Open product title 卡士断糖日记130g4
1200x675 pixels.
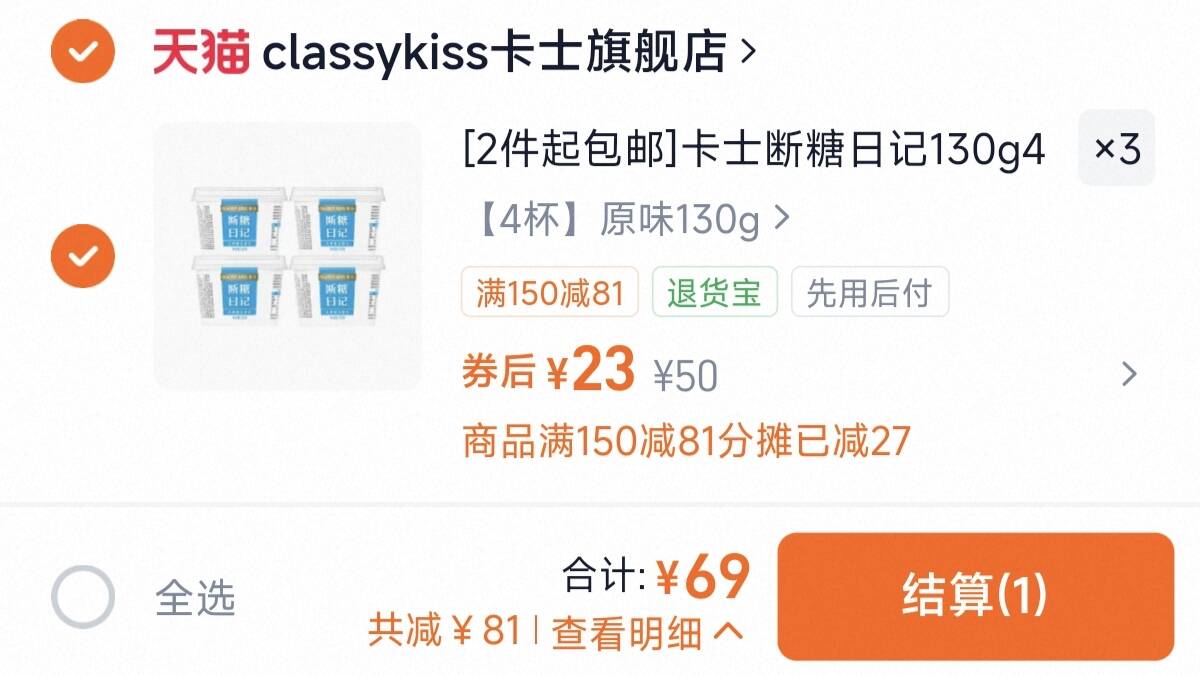tap(754, 151)
